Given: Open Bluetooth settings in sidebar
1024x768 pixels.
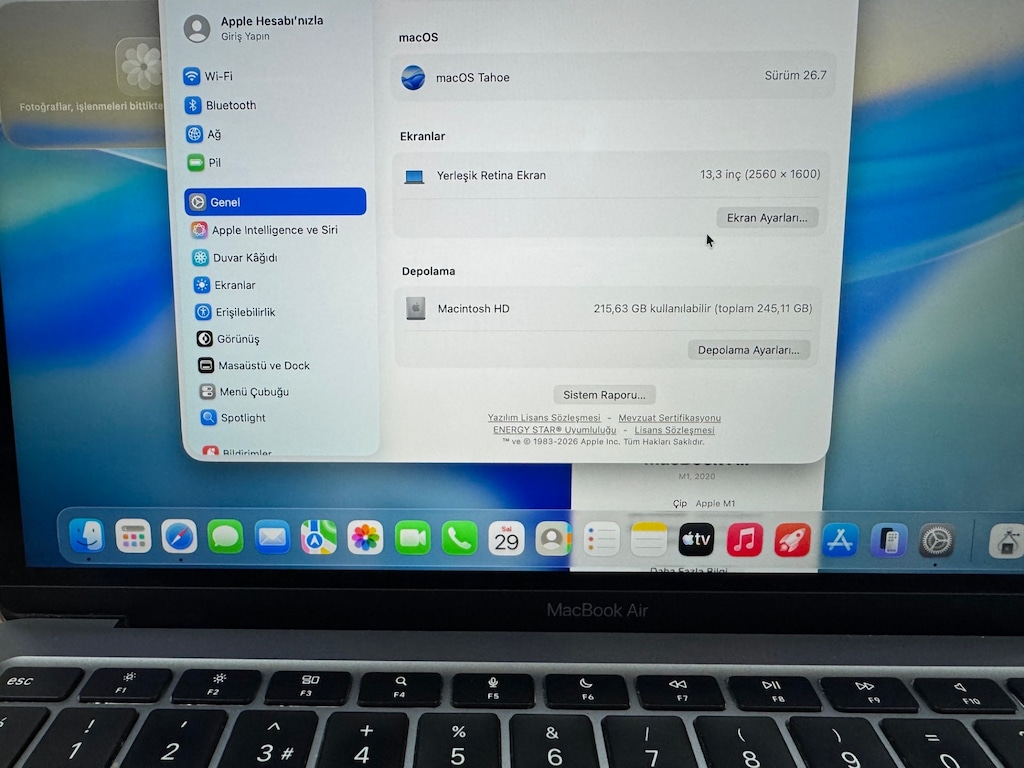Looking at the screenshot, I should [x=220, y=105].
